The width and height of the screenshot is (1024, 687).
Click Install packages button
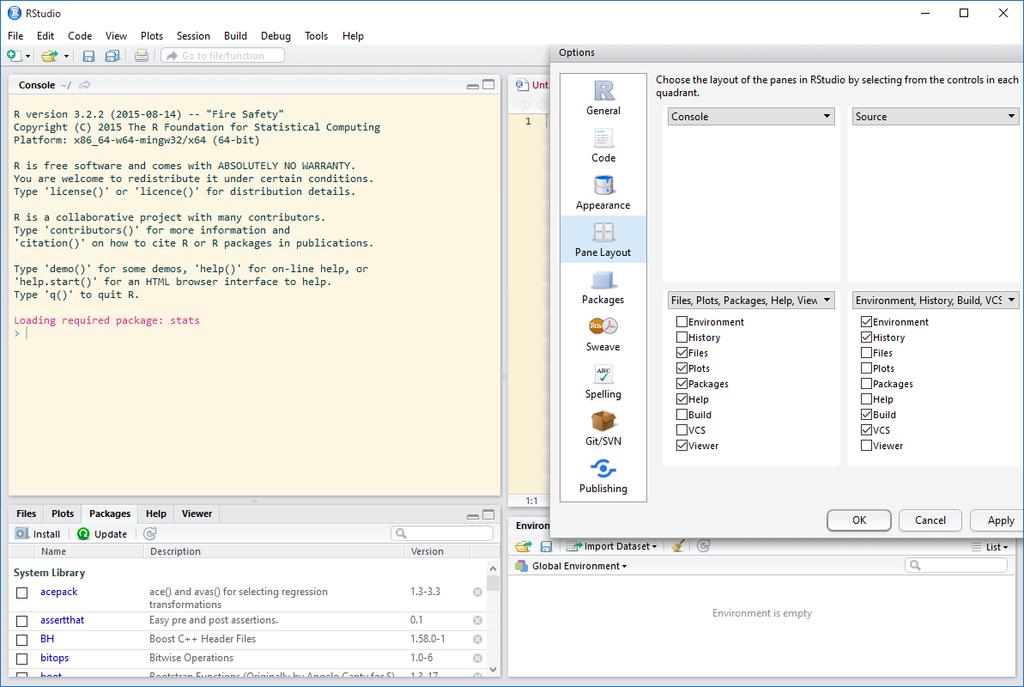pyautogui.click(x=38, y=534)
